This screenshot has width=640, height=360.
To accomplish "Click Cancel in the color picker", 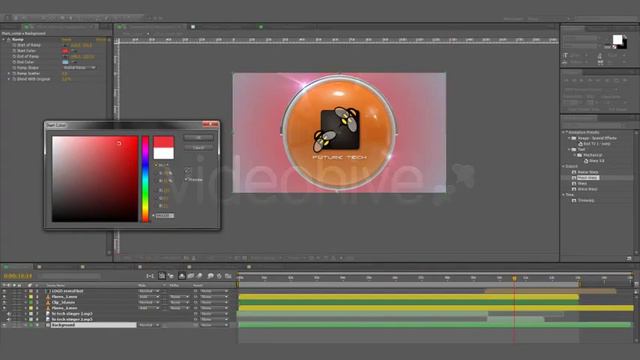I will (198, 148).
